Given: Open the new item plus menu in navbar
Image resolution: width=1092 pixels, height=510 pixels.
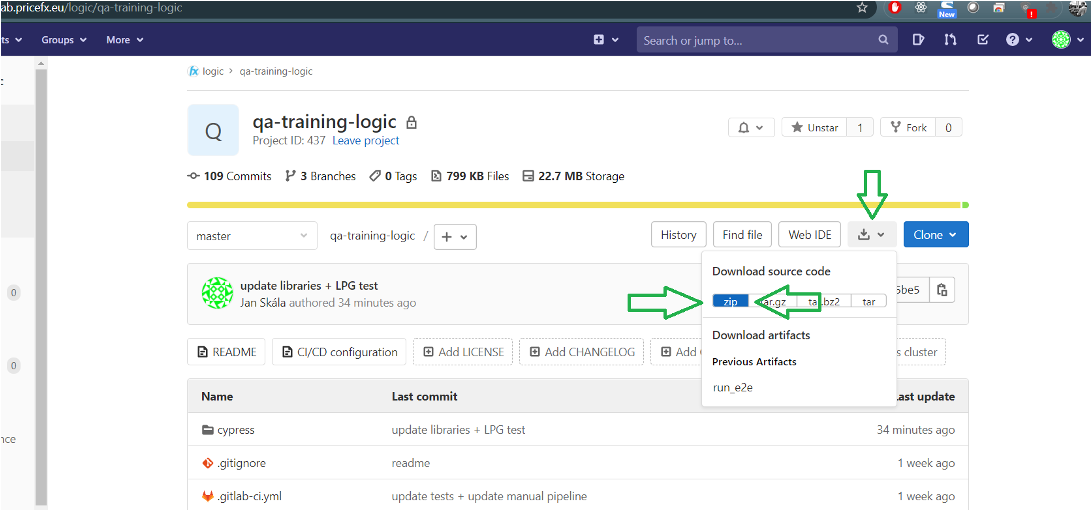Looking at the screenshot, I should pos(605,40).
